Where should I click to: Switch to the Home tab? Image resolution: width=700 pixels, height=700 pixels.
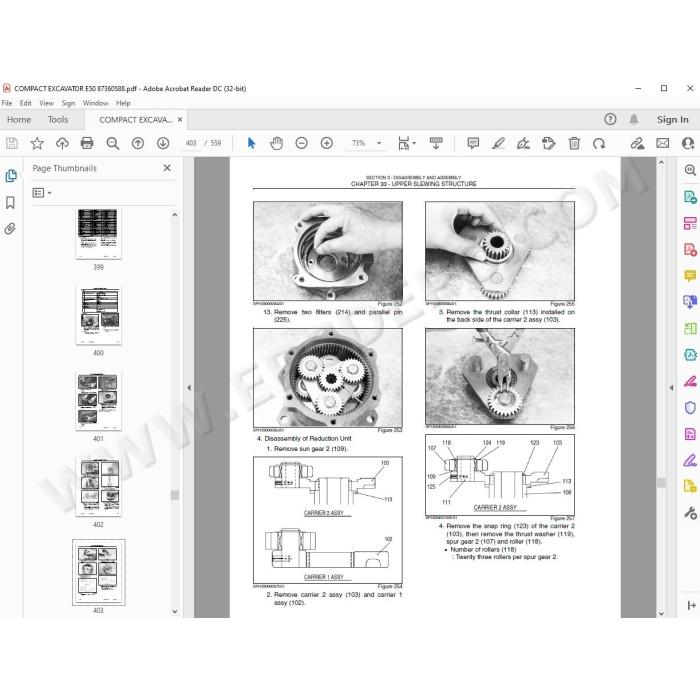click(x=19, y=120)
